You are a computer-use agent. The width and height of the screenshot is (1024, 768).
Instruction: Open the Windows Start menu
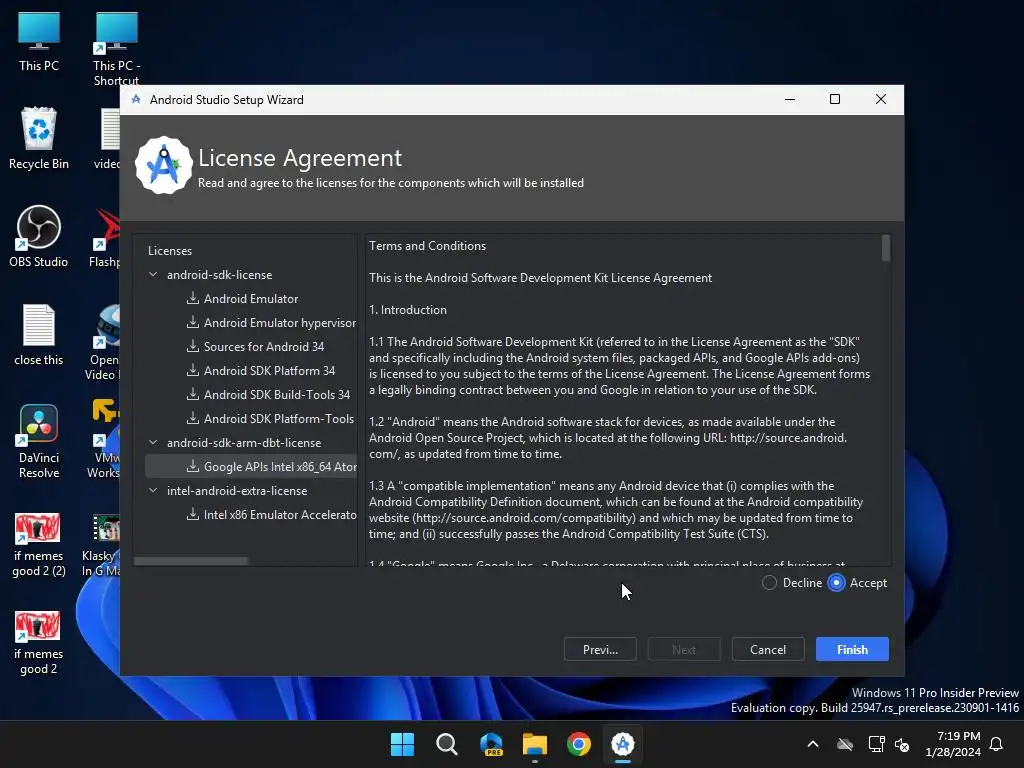click(402, 744)
